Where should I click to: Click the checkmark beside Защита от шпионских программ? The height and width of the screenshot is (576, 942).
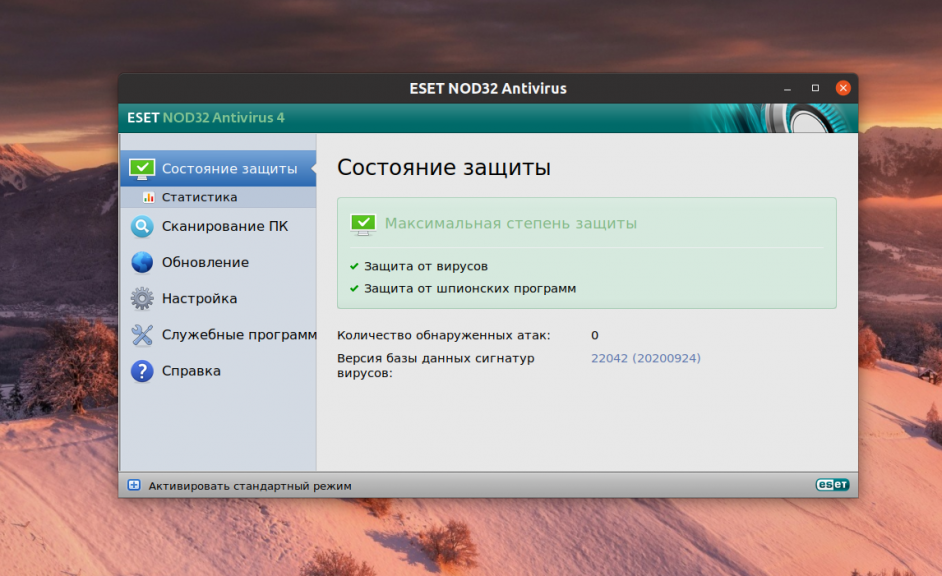(353, 288)
